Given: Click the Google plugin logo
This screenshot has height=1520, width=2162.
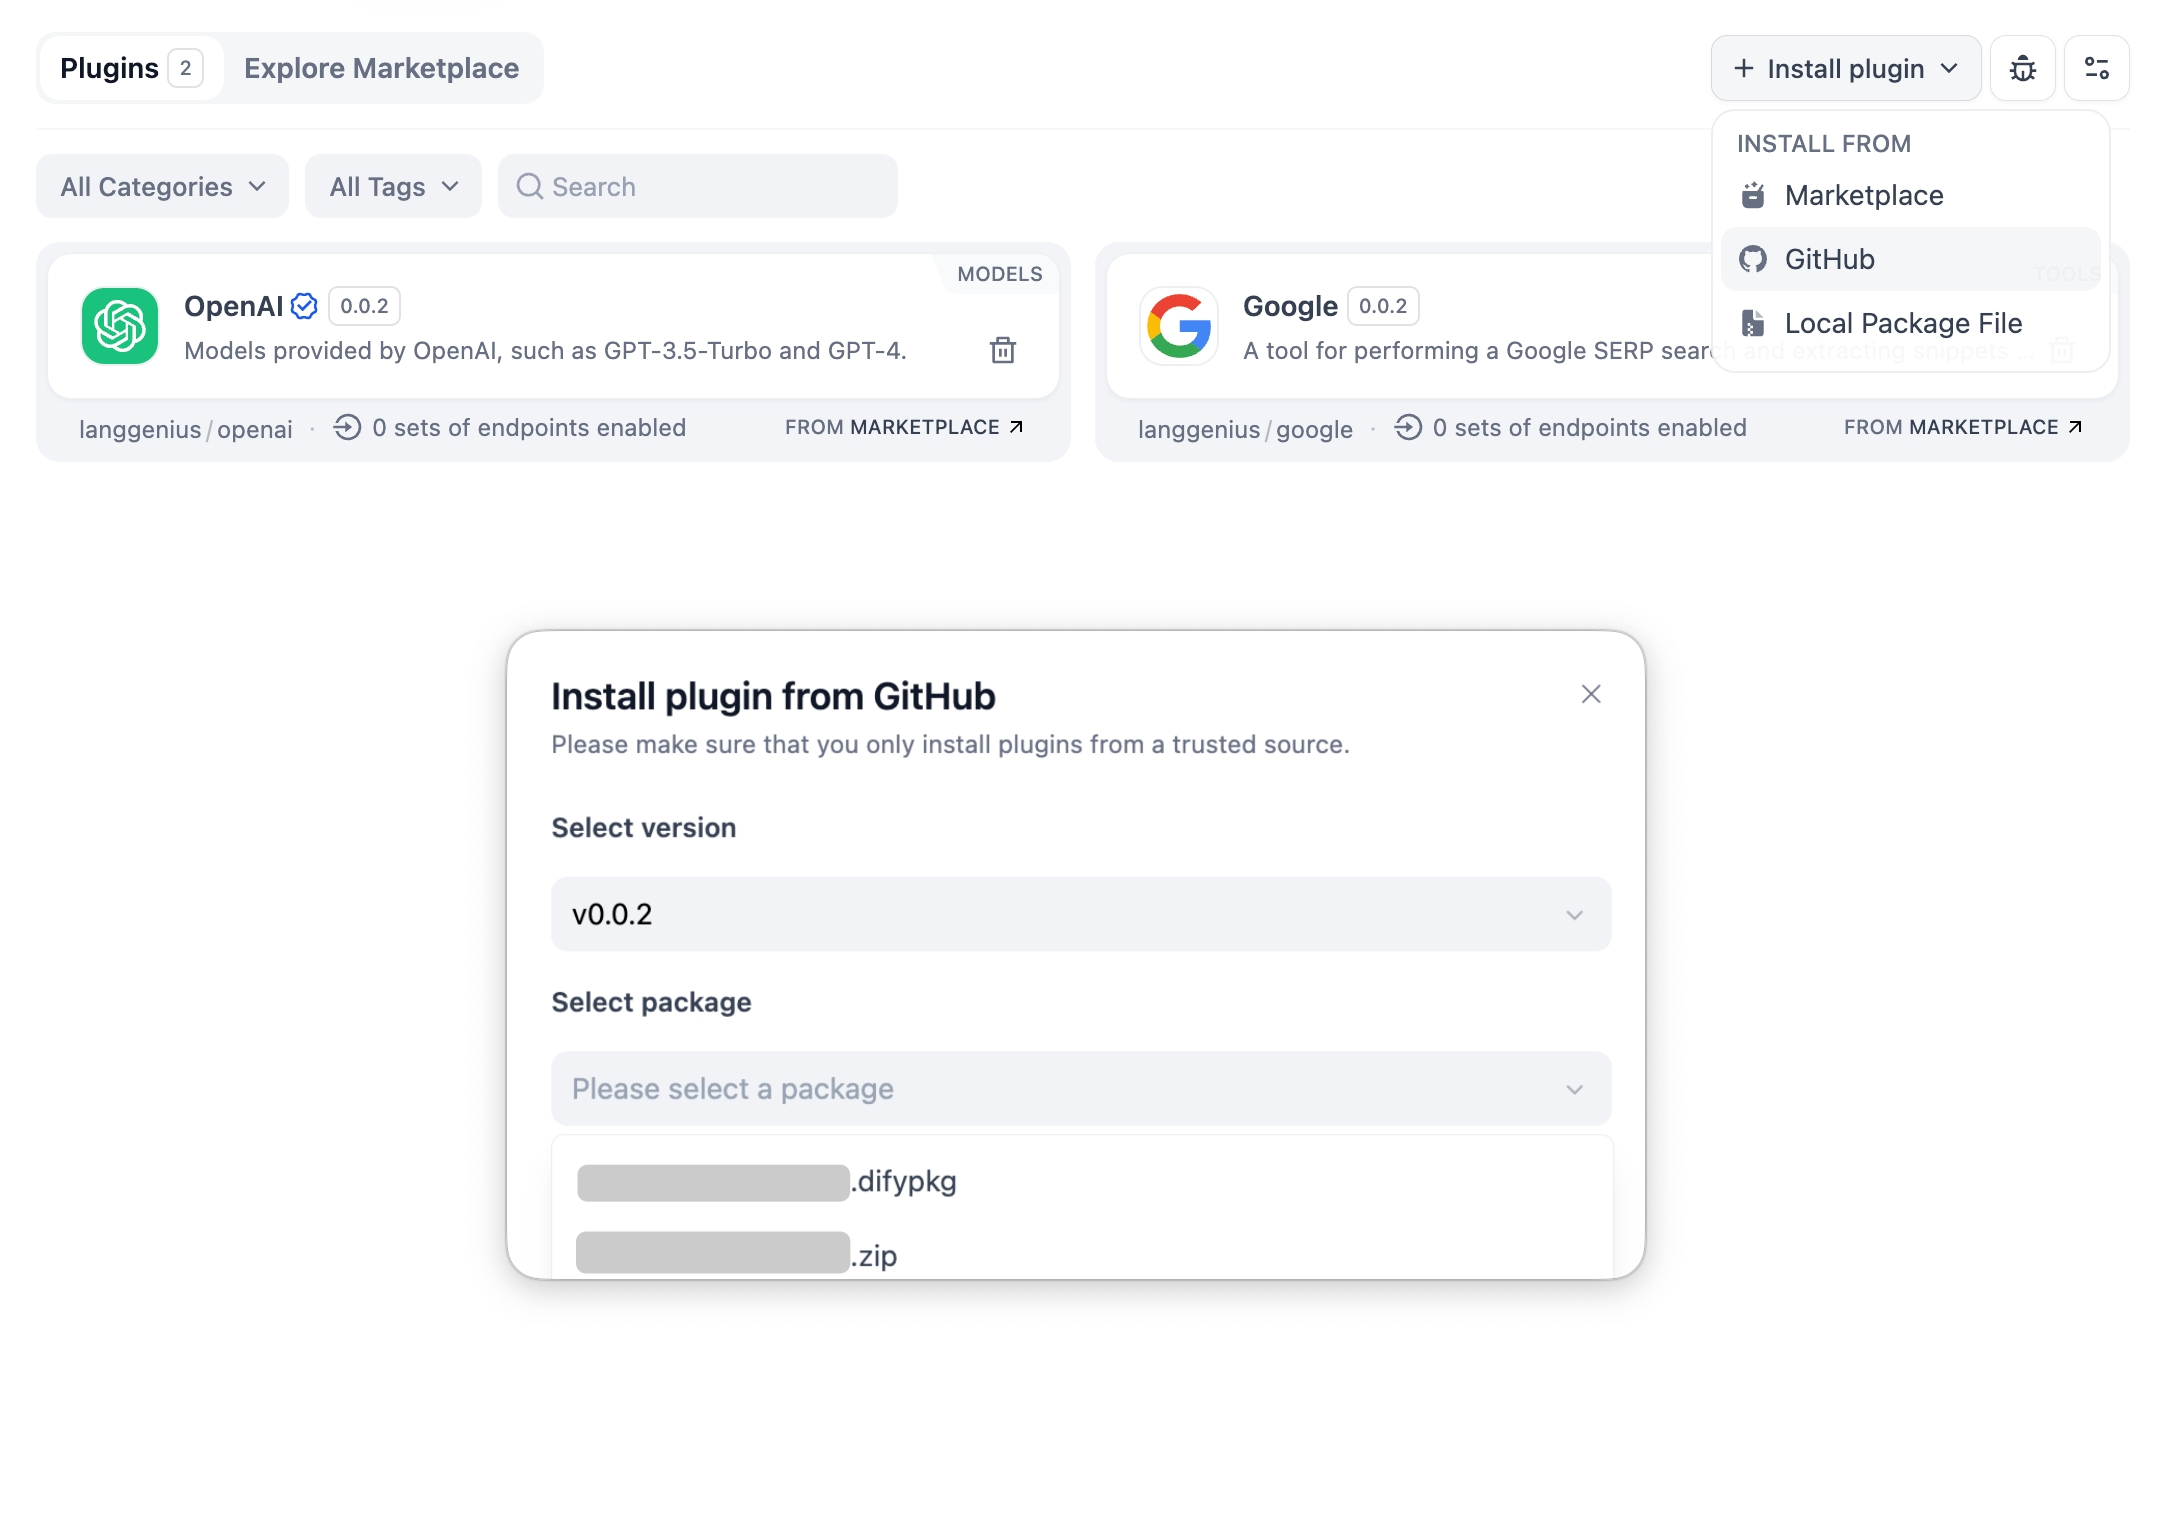Looking at the screenshot, I should point(1179,326).
